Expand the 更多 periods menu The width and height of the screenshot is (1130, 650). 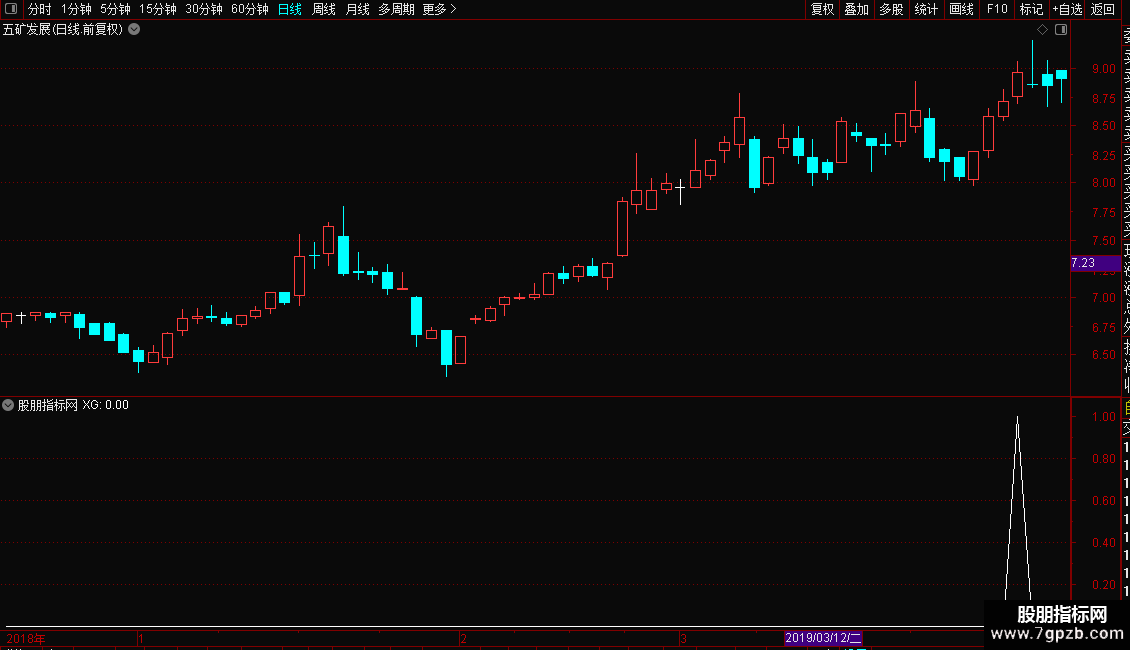[439, 9]
